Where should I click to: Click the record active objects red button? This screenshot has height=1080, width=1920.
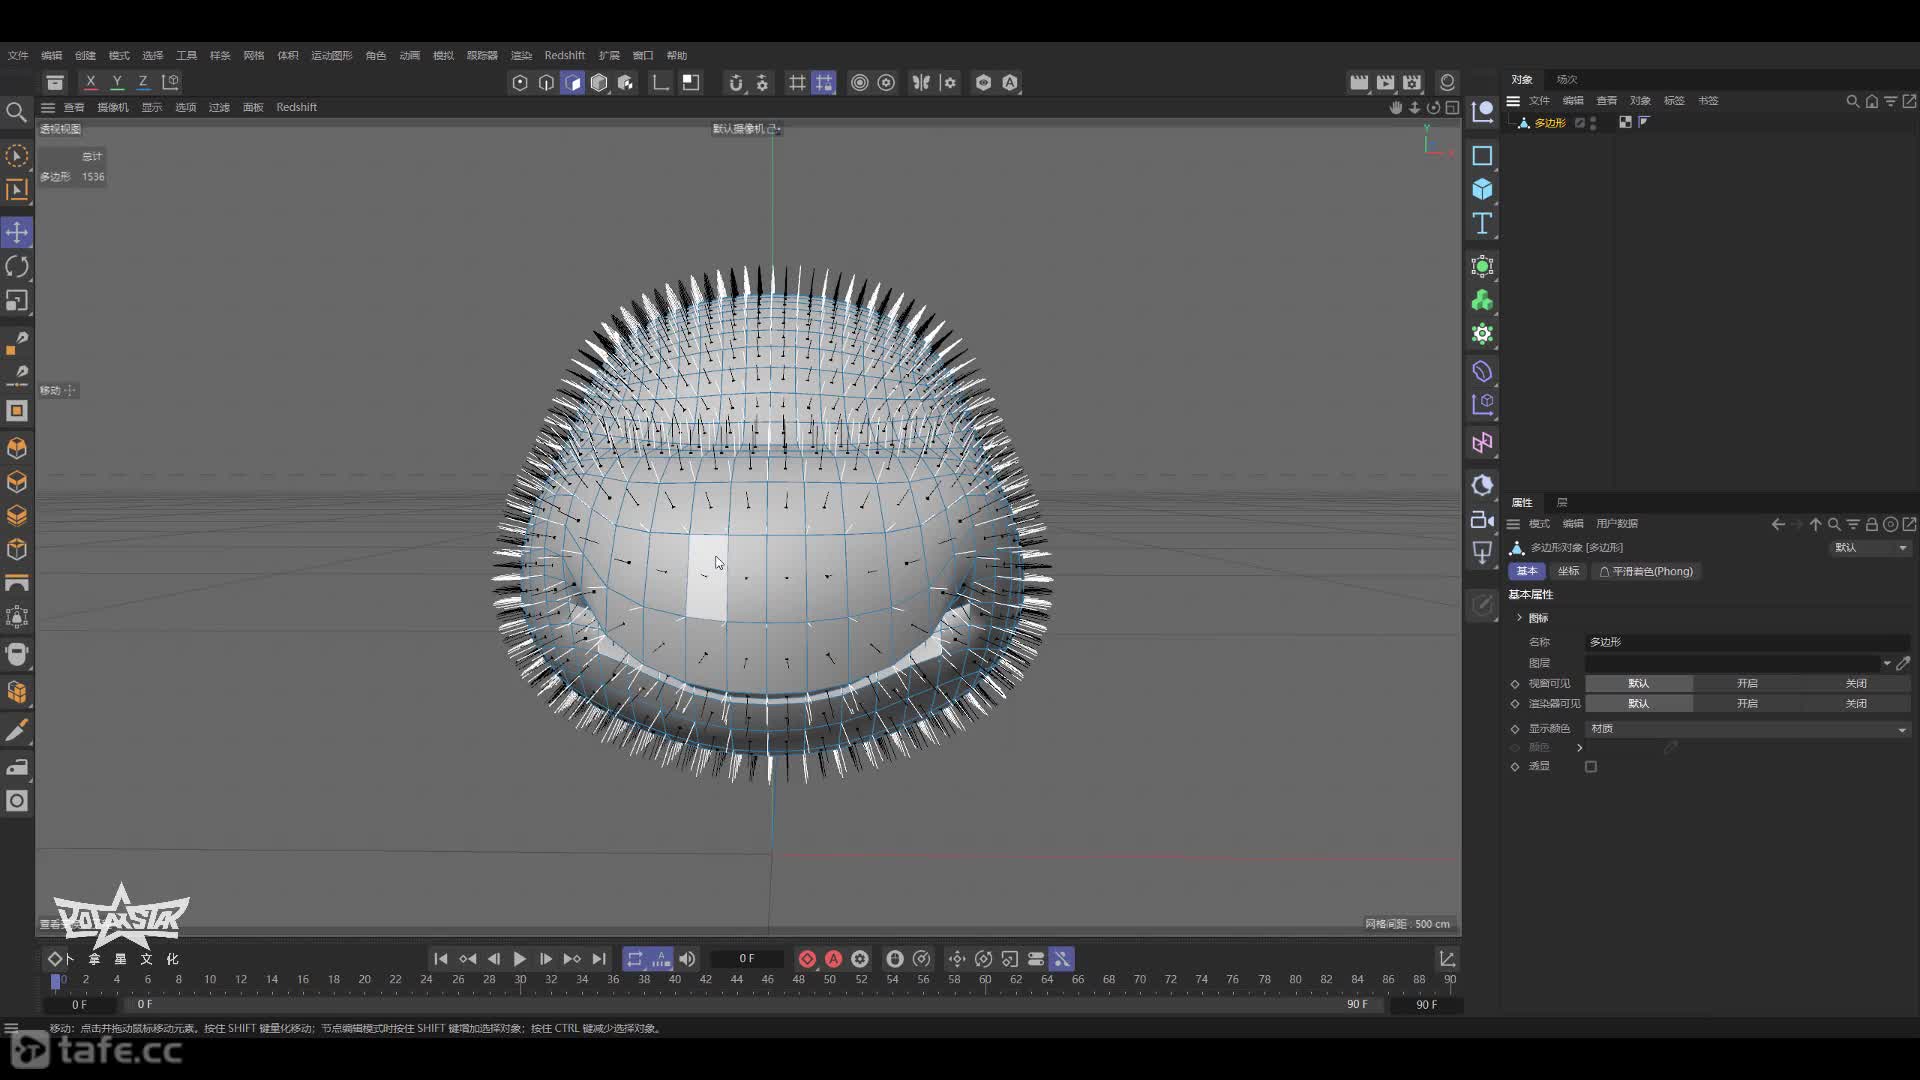coord(807,959)
